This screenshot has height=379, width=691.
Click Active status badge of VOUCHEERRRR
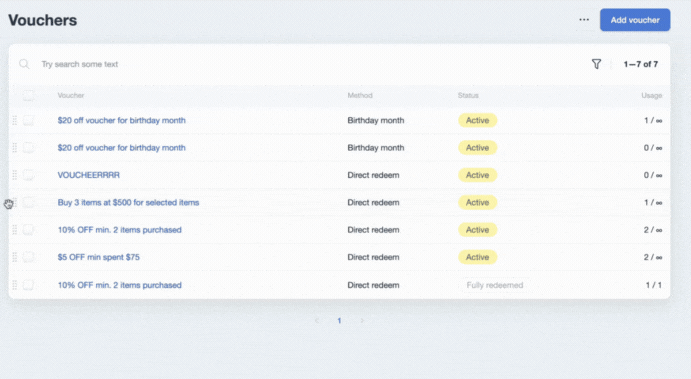coord(478,175)
